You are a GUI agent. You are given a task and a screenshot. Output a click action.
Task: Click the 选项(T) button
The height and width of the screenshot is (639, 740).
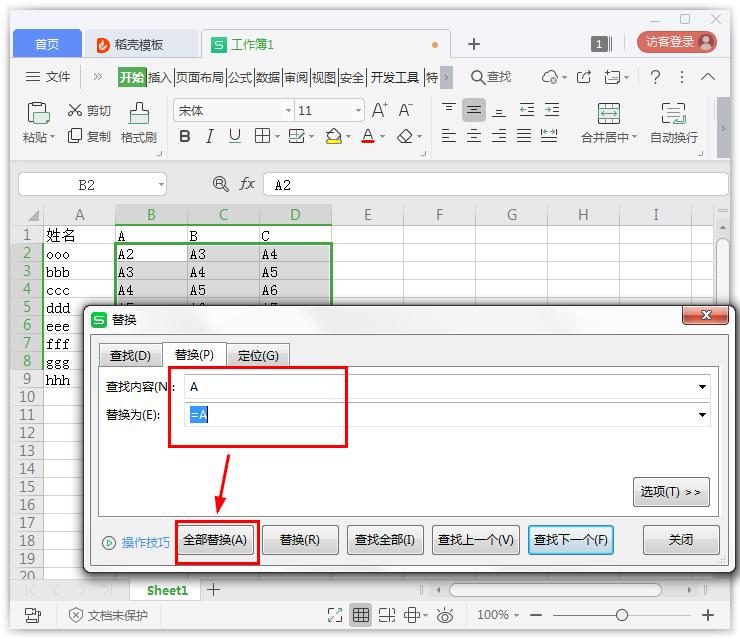tap(670, 492)
